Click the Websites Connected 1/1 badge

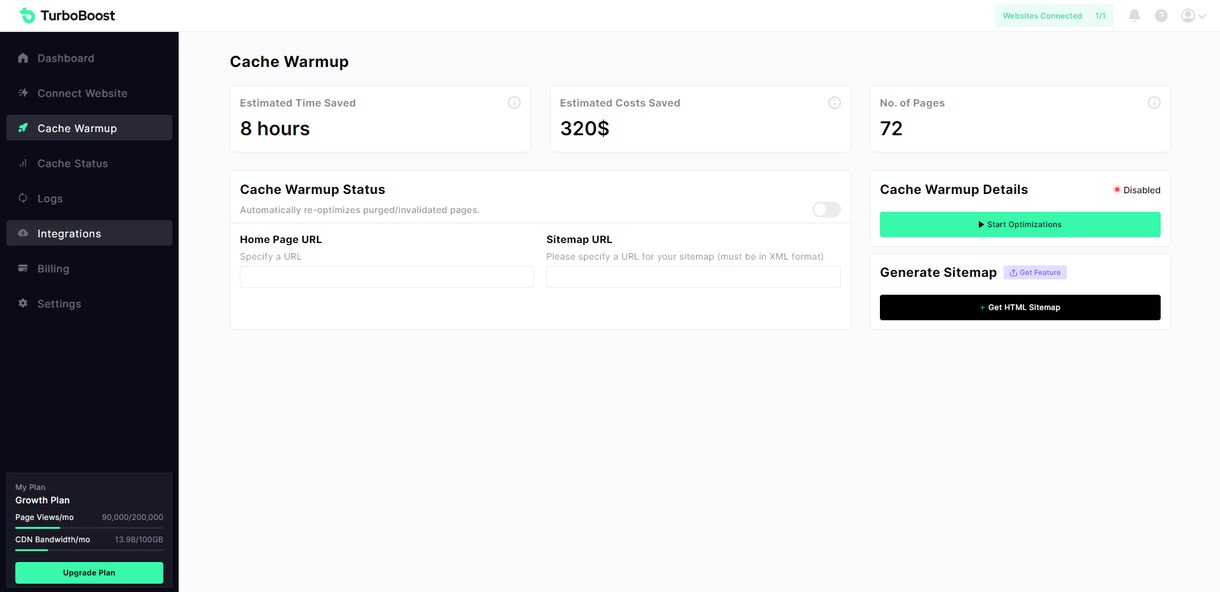(x=1054, y=16)
